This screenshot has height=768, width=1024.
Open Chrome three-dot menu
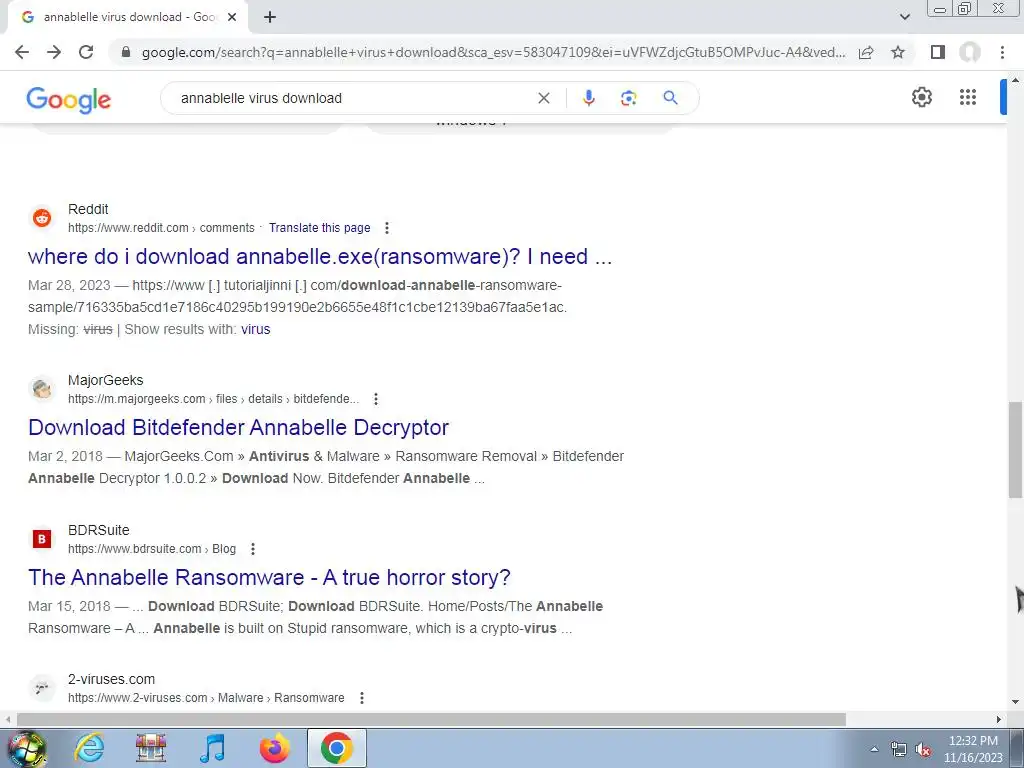point(1002,52)
